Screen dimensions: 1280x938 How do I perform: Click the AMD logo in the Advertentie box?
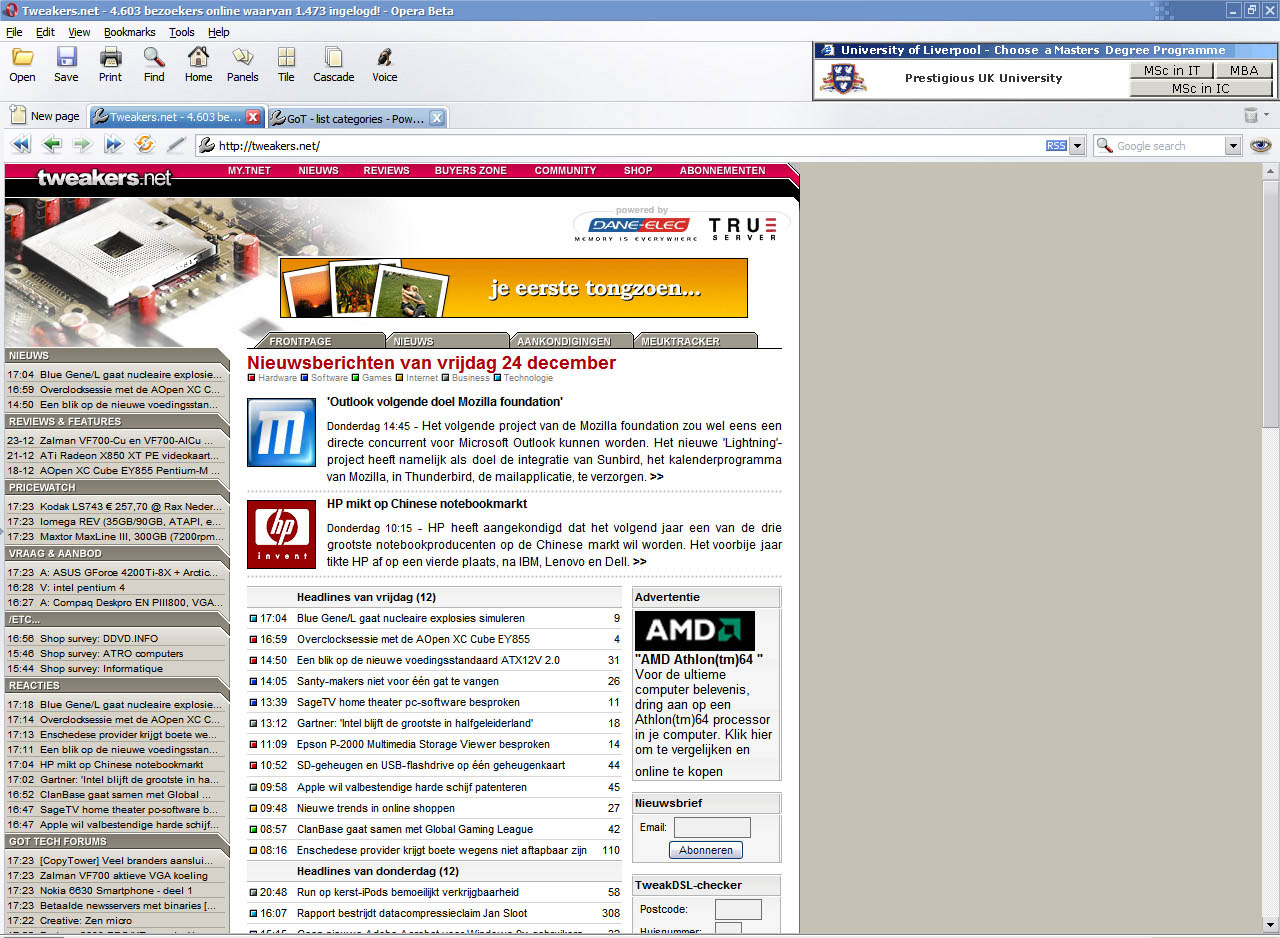(695, 631)
